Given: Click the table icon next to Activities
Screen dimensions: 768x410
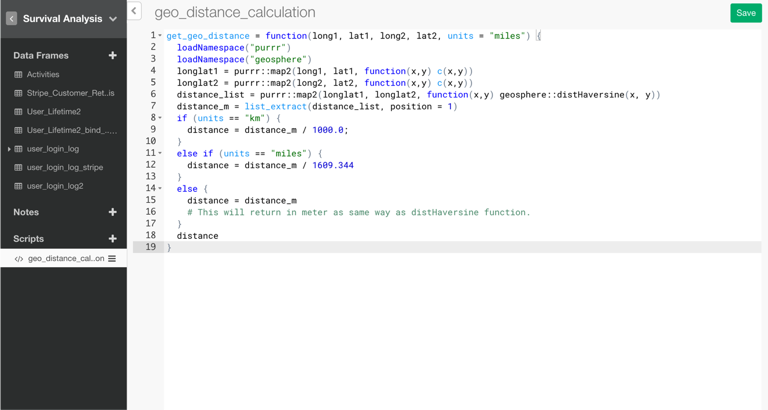Looking at the screenshot, I should tap(18, 75).
